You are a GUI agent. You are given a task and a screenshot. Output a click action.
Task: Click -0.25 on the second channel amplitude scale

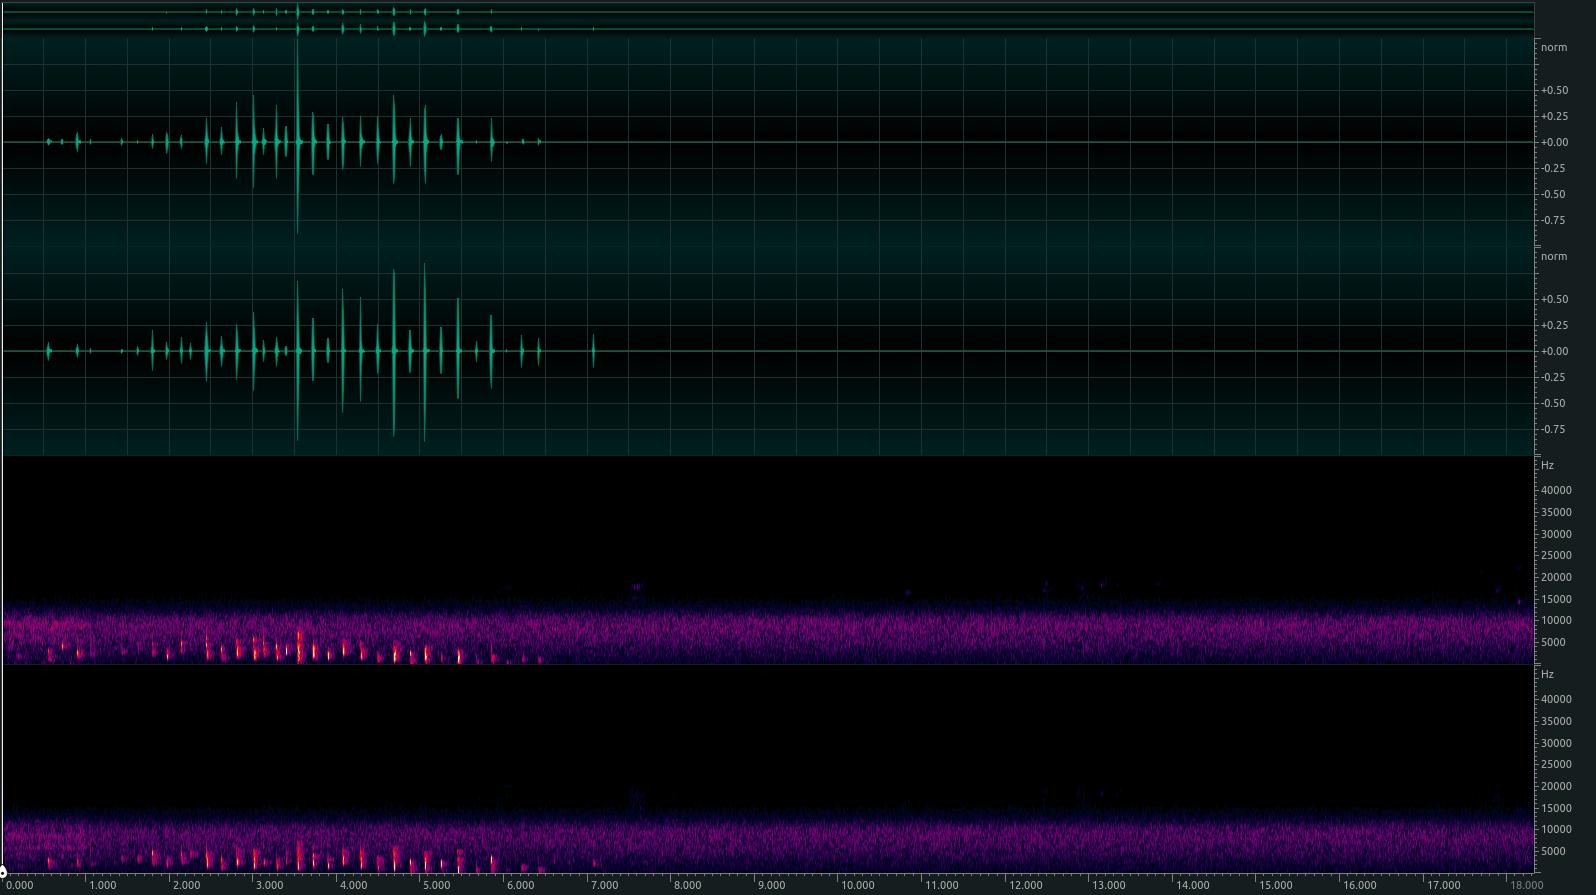[1554, 377]
